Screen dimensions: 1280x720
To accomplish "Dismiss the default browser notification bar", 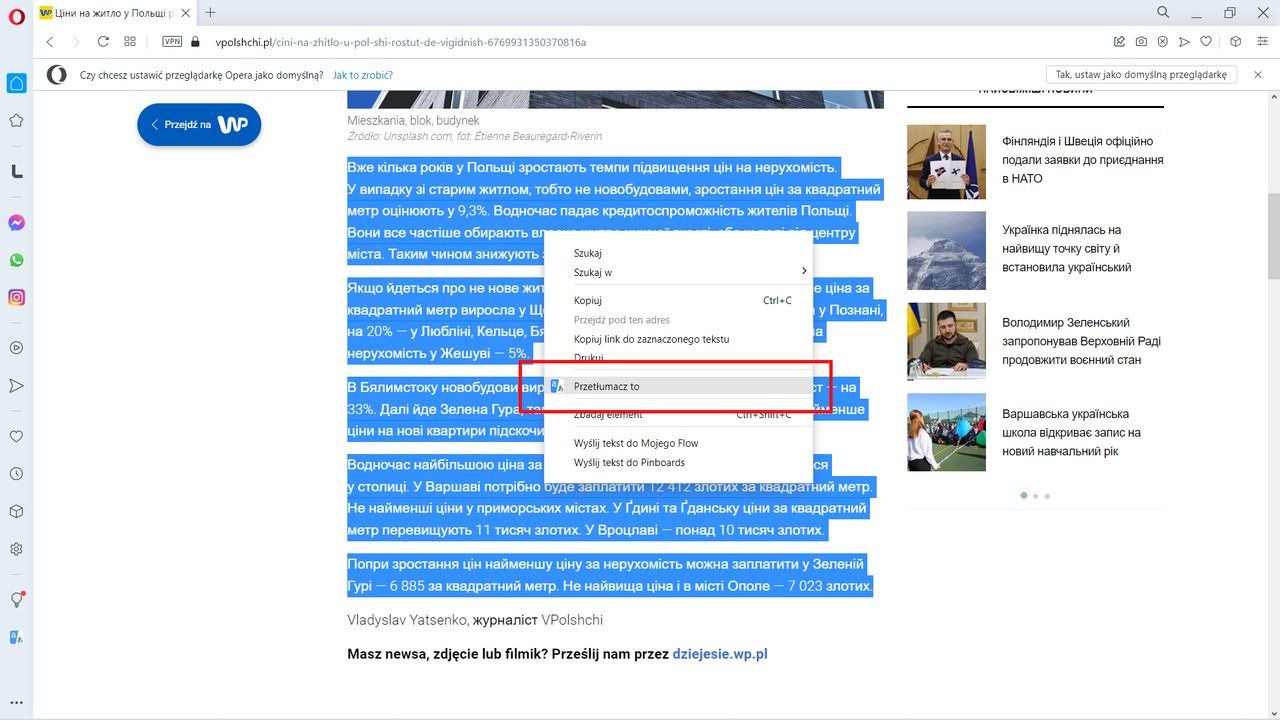I will [x=1258, y=75].
